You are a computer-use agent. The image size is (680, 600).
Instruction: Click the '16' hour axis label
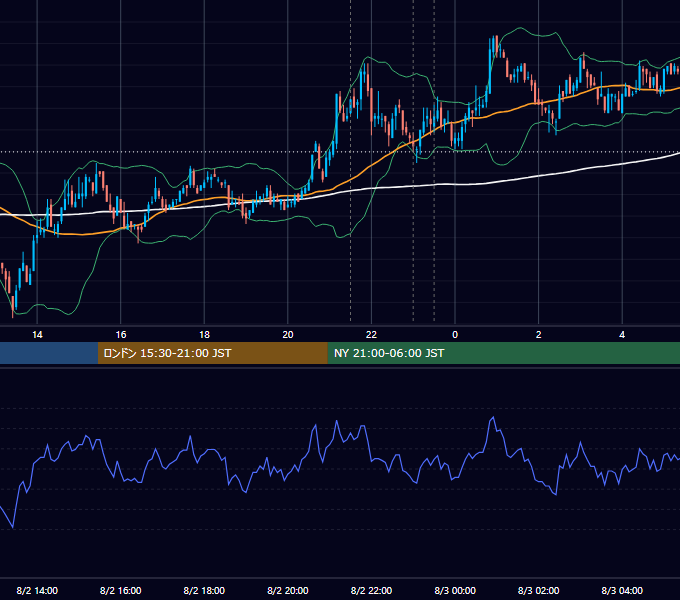click(121, 335)
